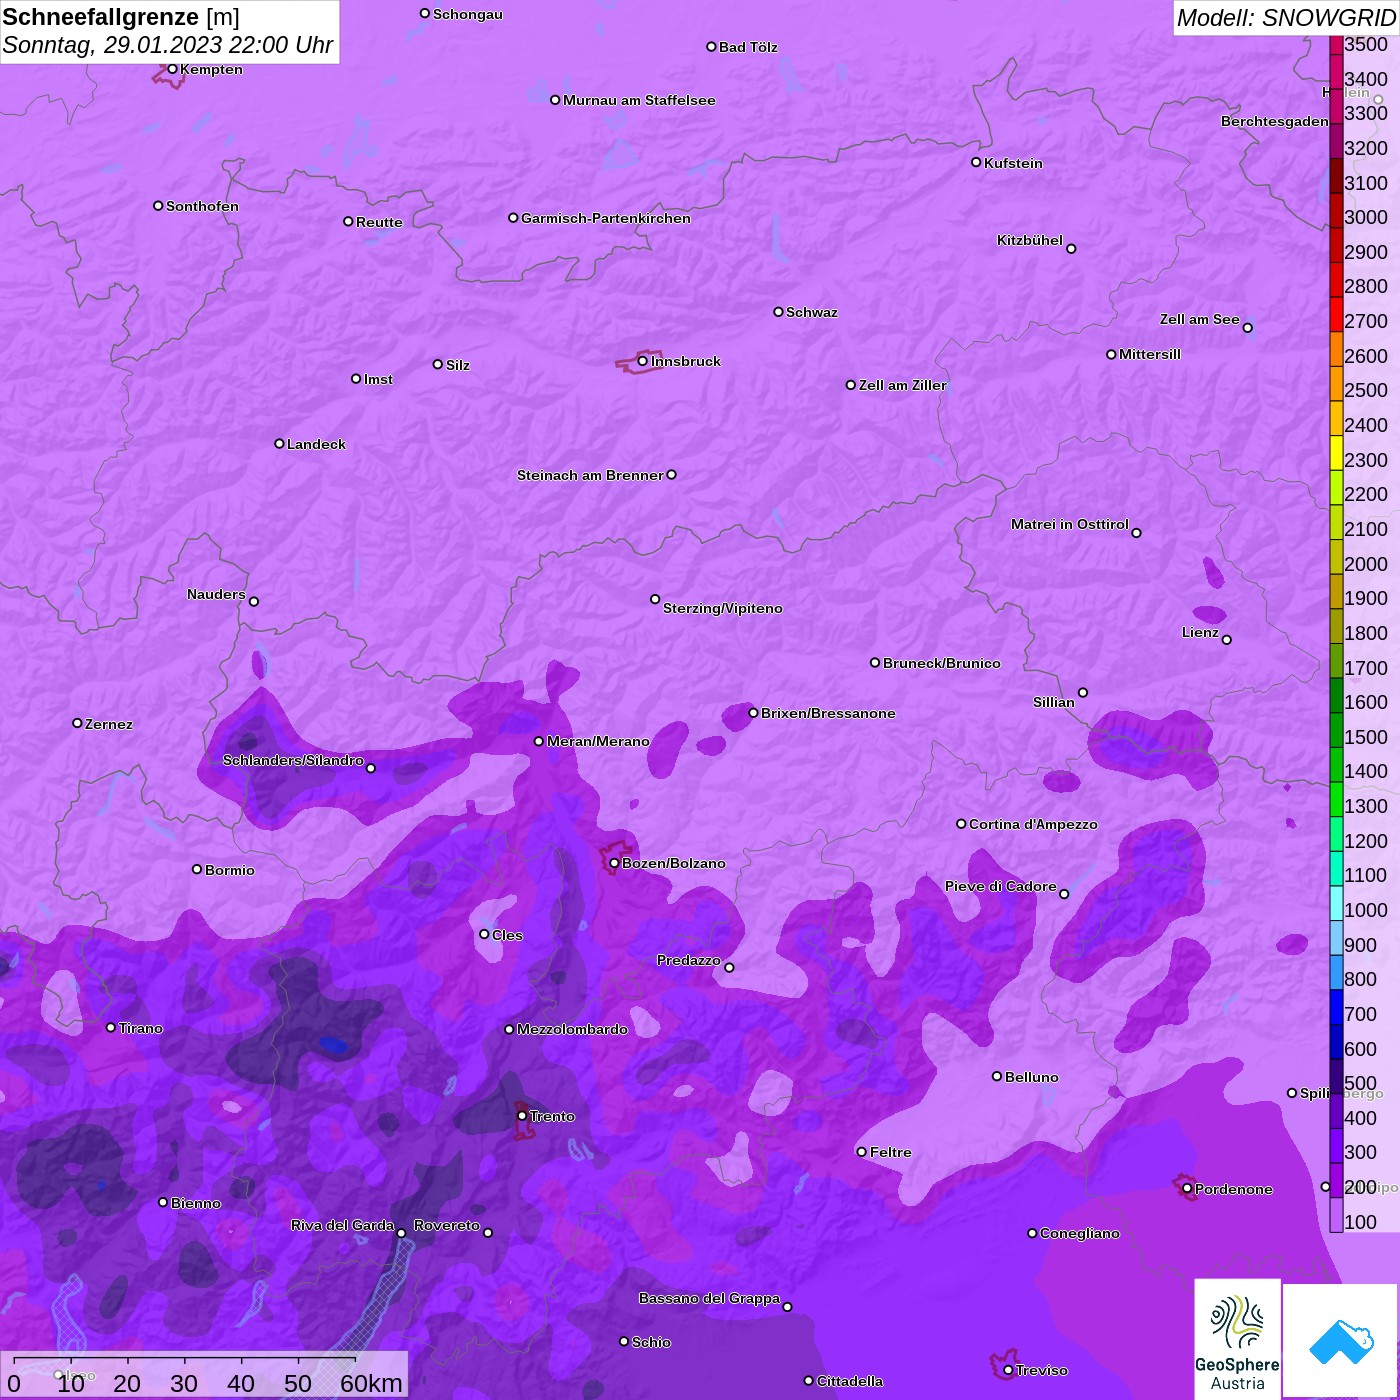Click the 60km scale bar label
Image resolution: width=1400 pixels, height=1400 pixels.
pos(371,1383)
